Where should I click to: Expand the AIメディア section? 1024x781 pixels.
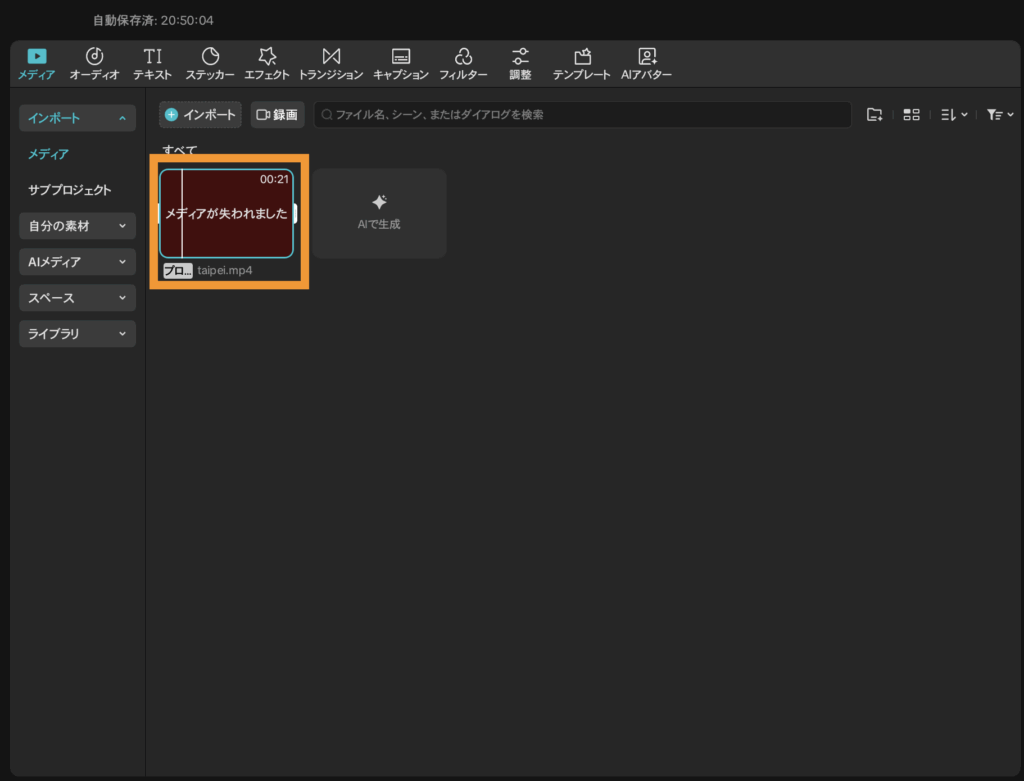(x=77, y=262)
